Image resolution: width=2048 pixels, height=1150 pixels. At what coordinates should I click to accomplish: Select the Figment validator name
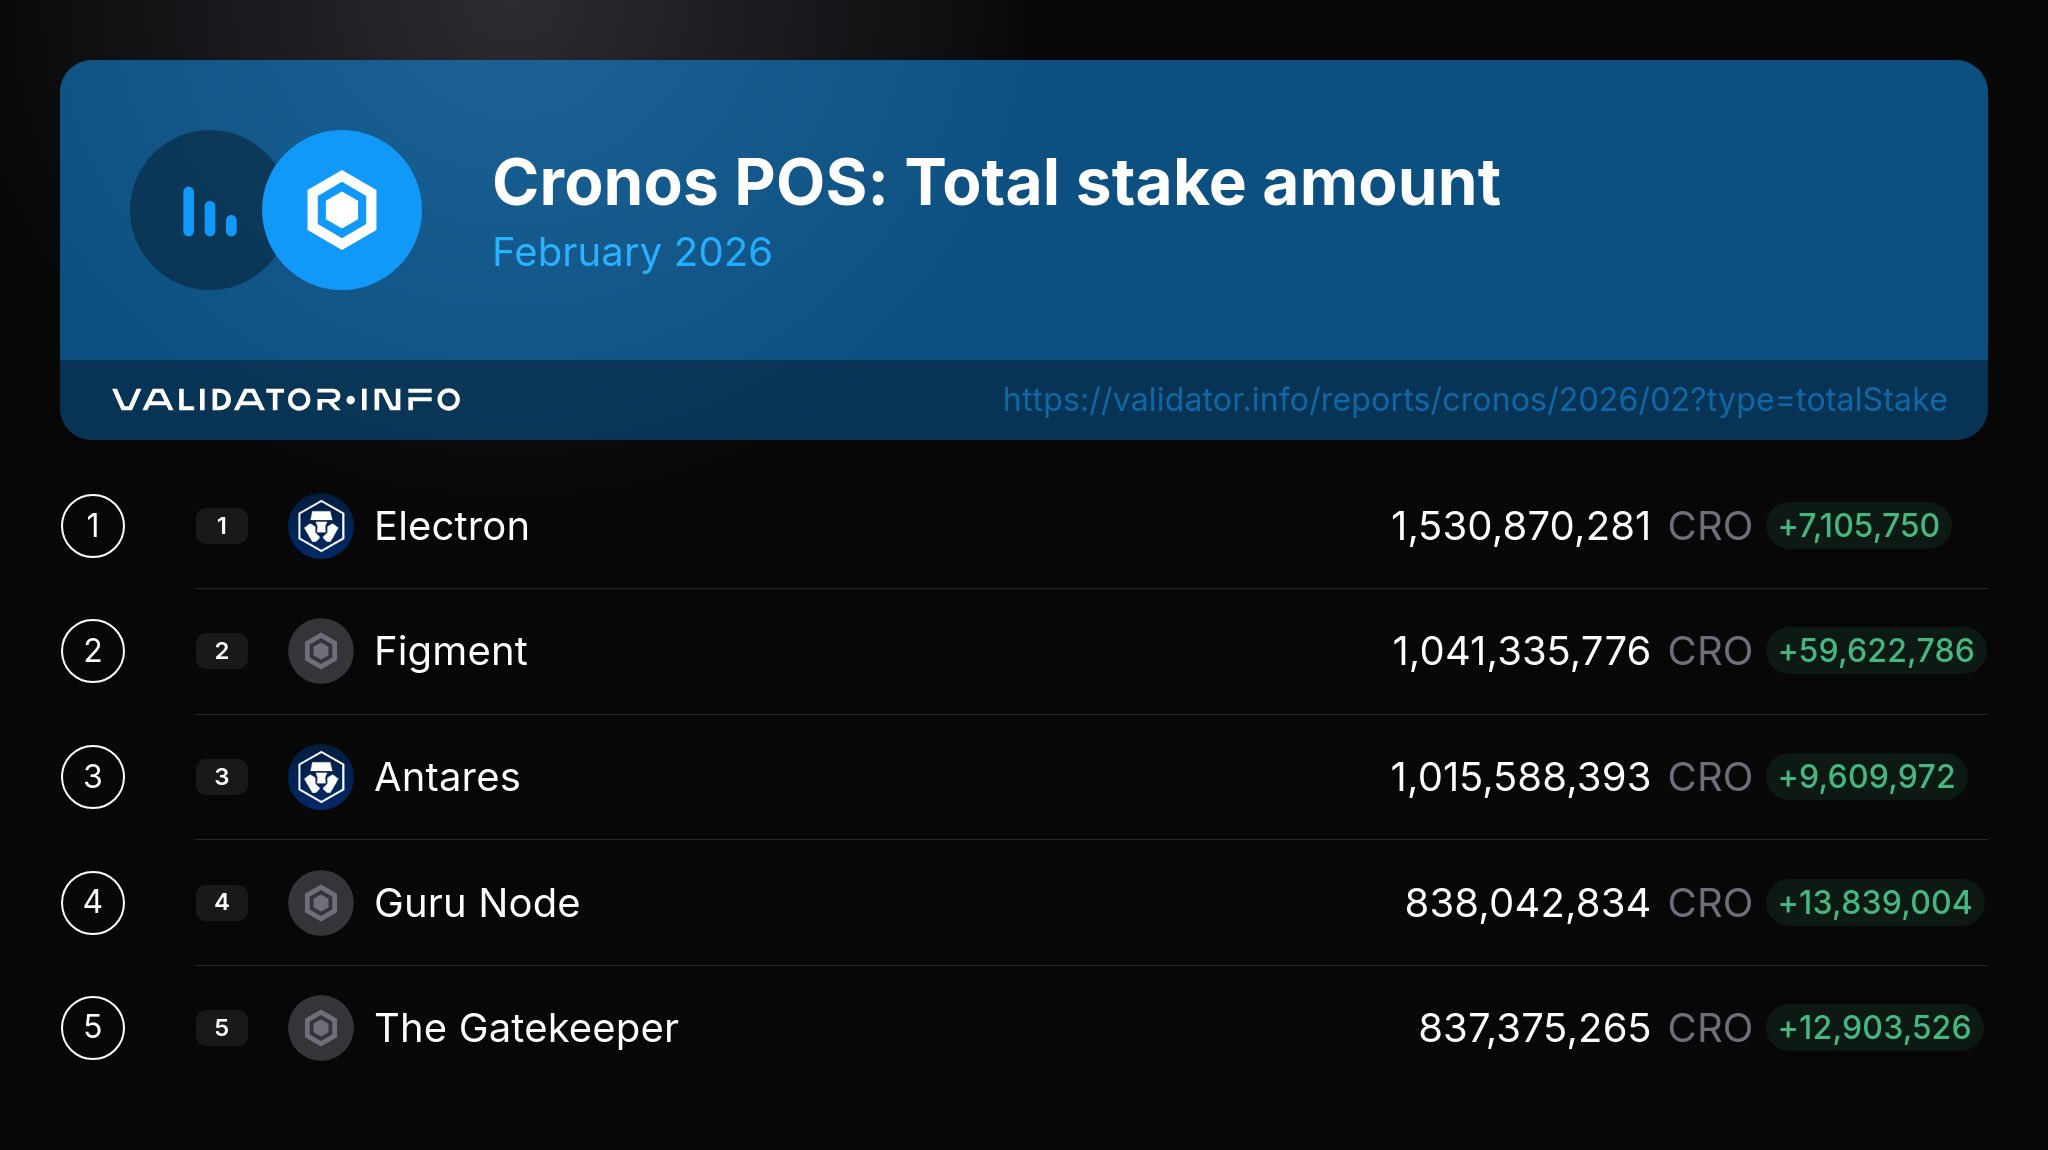pyautogui.click(x=450, y=651)
